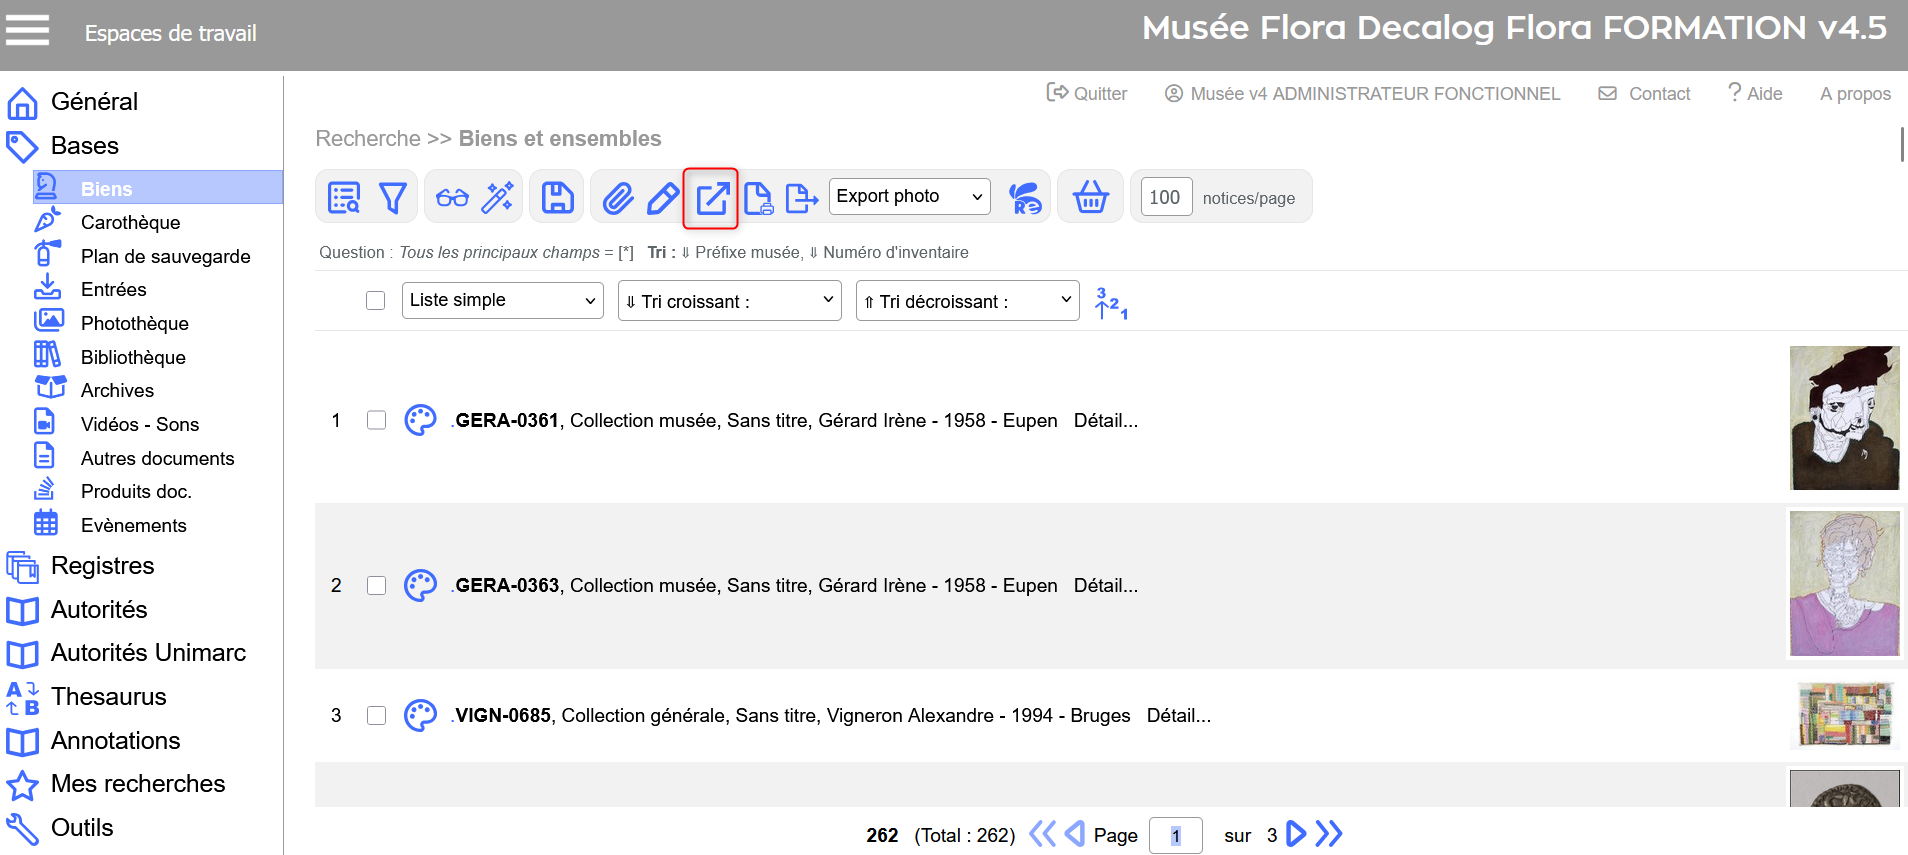Click the notices per page input field
This screenshot has height=855, width=1908.
(x=1164, y=198)
